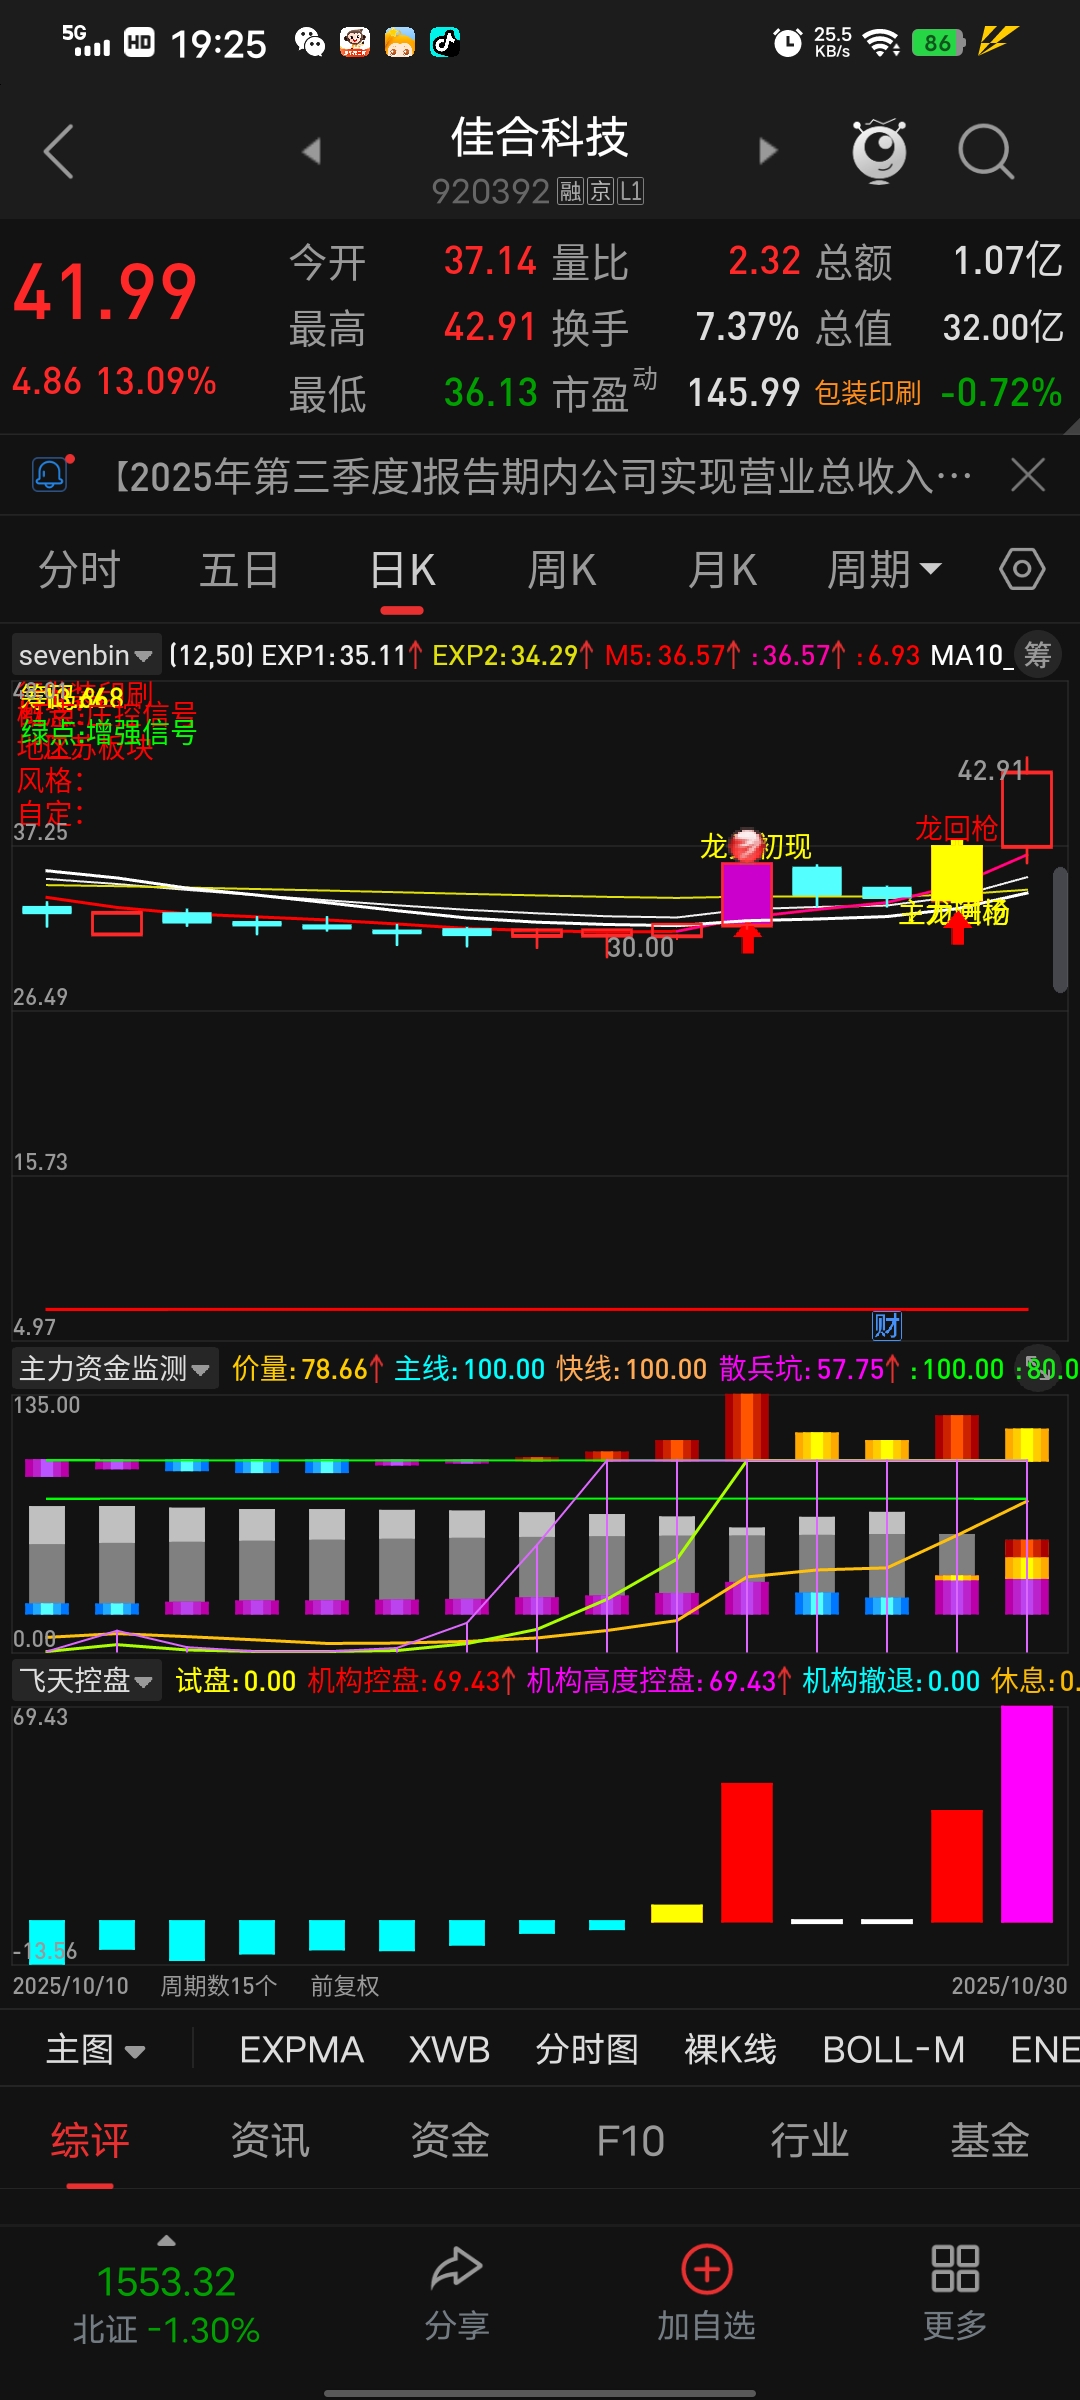
Task: Tap the 加自选 plus icon
Action: click(707, 2270)
